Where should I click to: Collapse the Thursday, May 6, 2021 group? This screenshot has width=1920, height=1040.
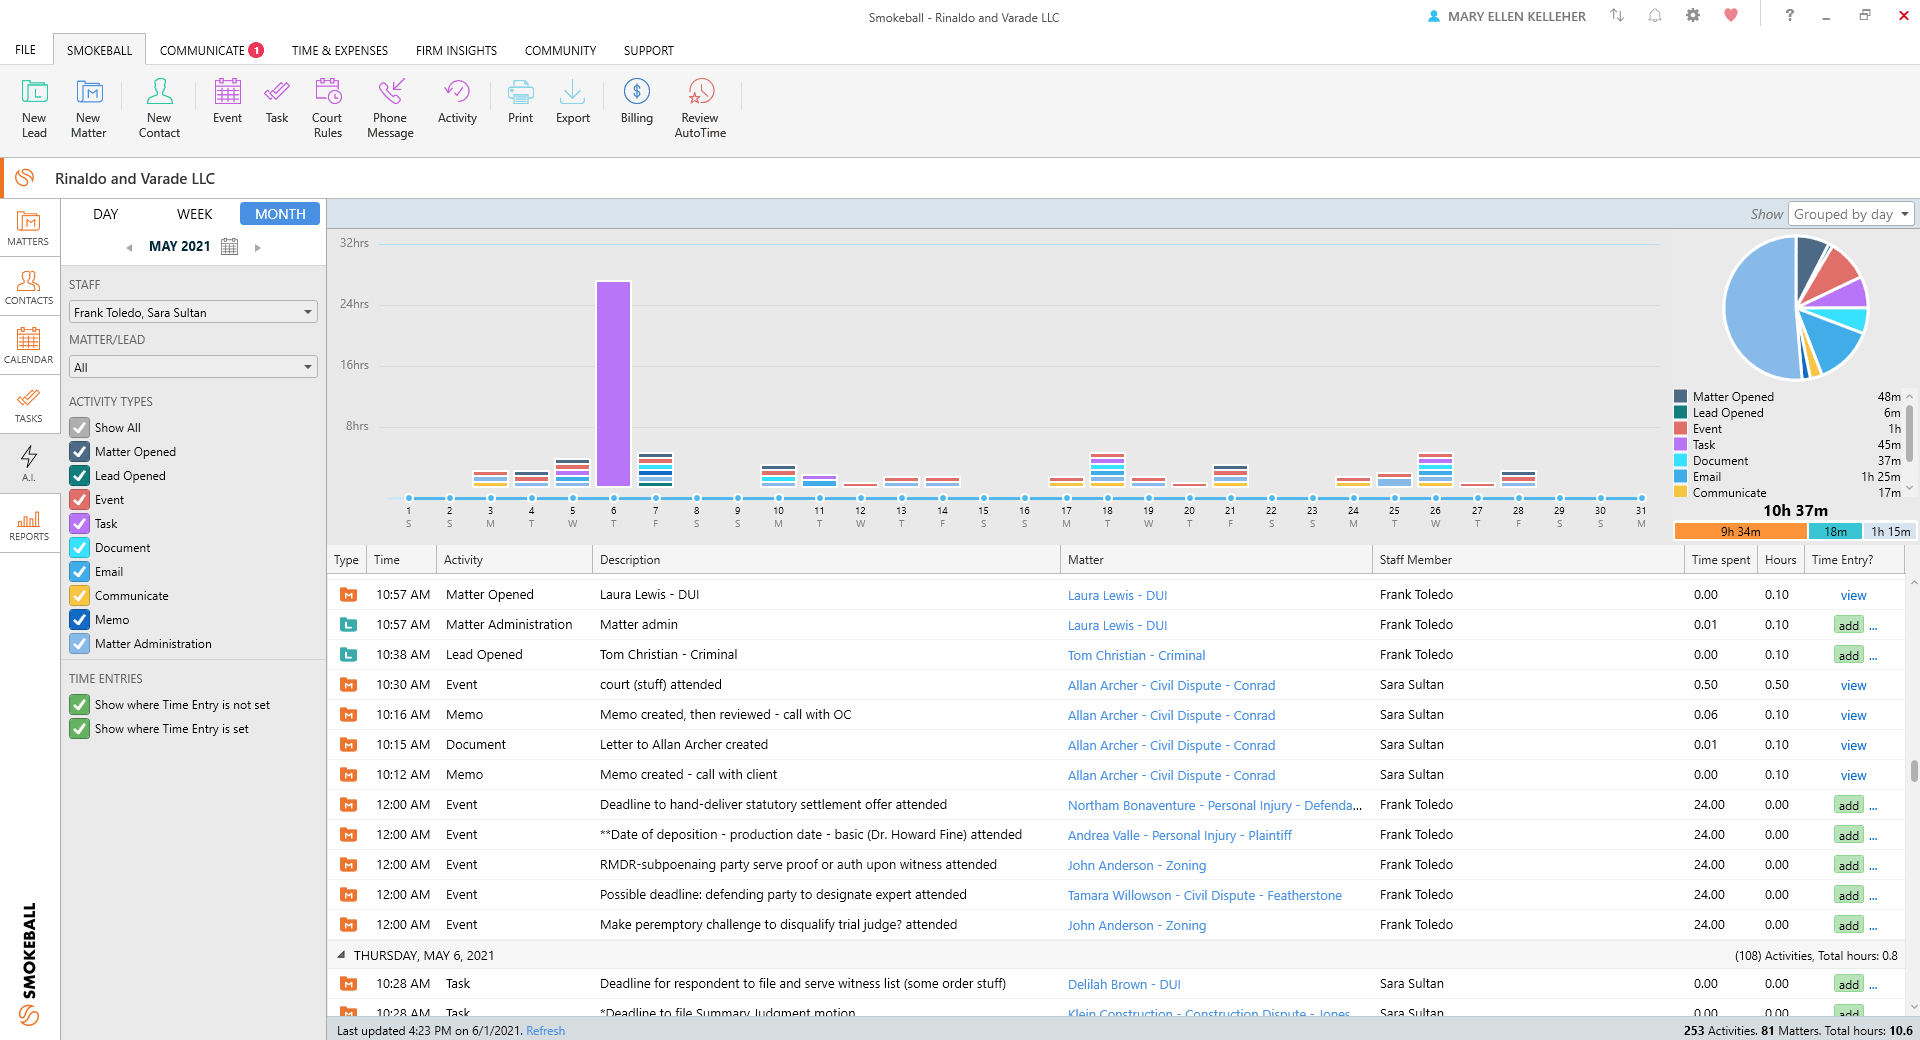[x=341, y=956]
